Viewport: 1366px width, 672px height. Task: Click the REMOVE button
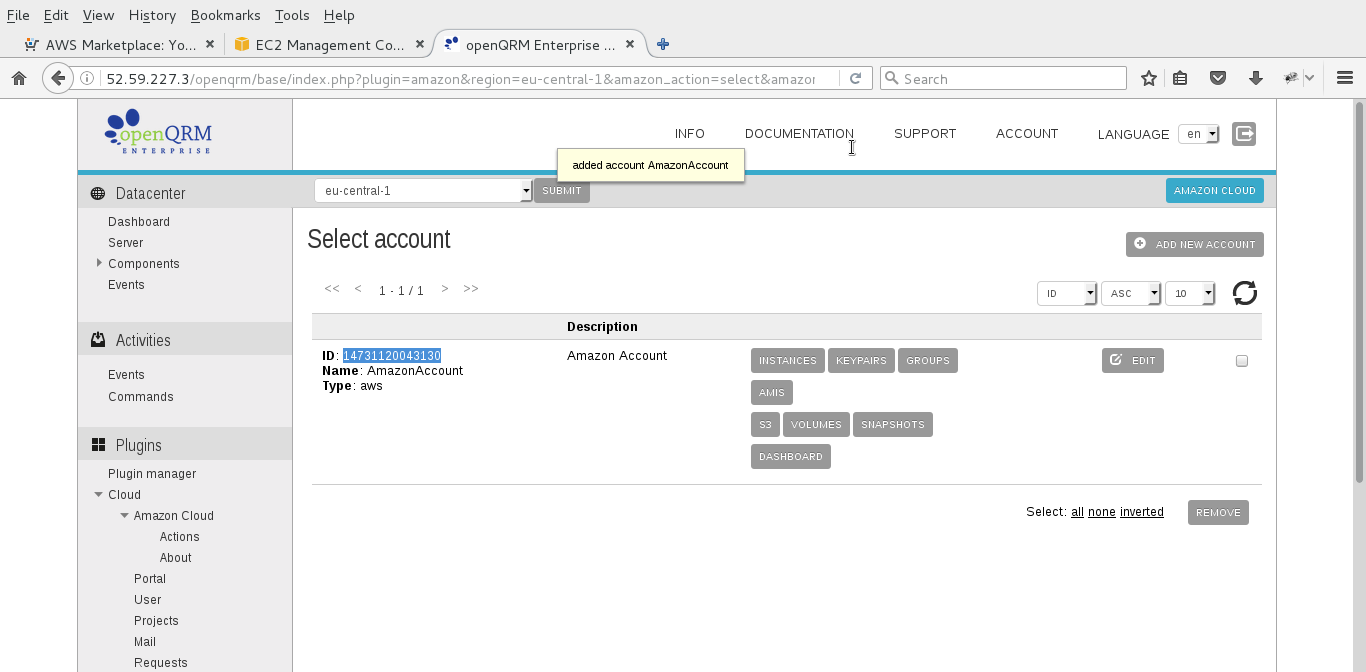click(x=1218, y=513)
